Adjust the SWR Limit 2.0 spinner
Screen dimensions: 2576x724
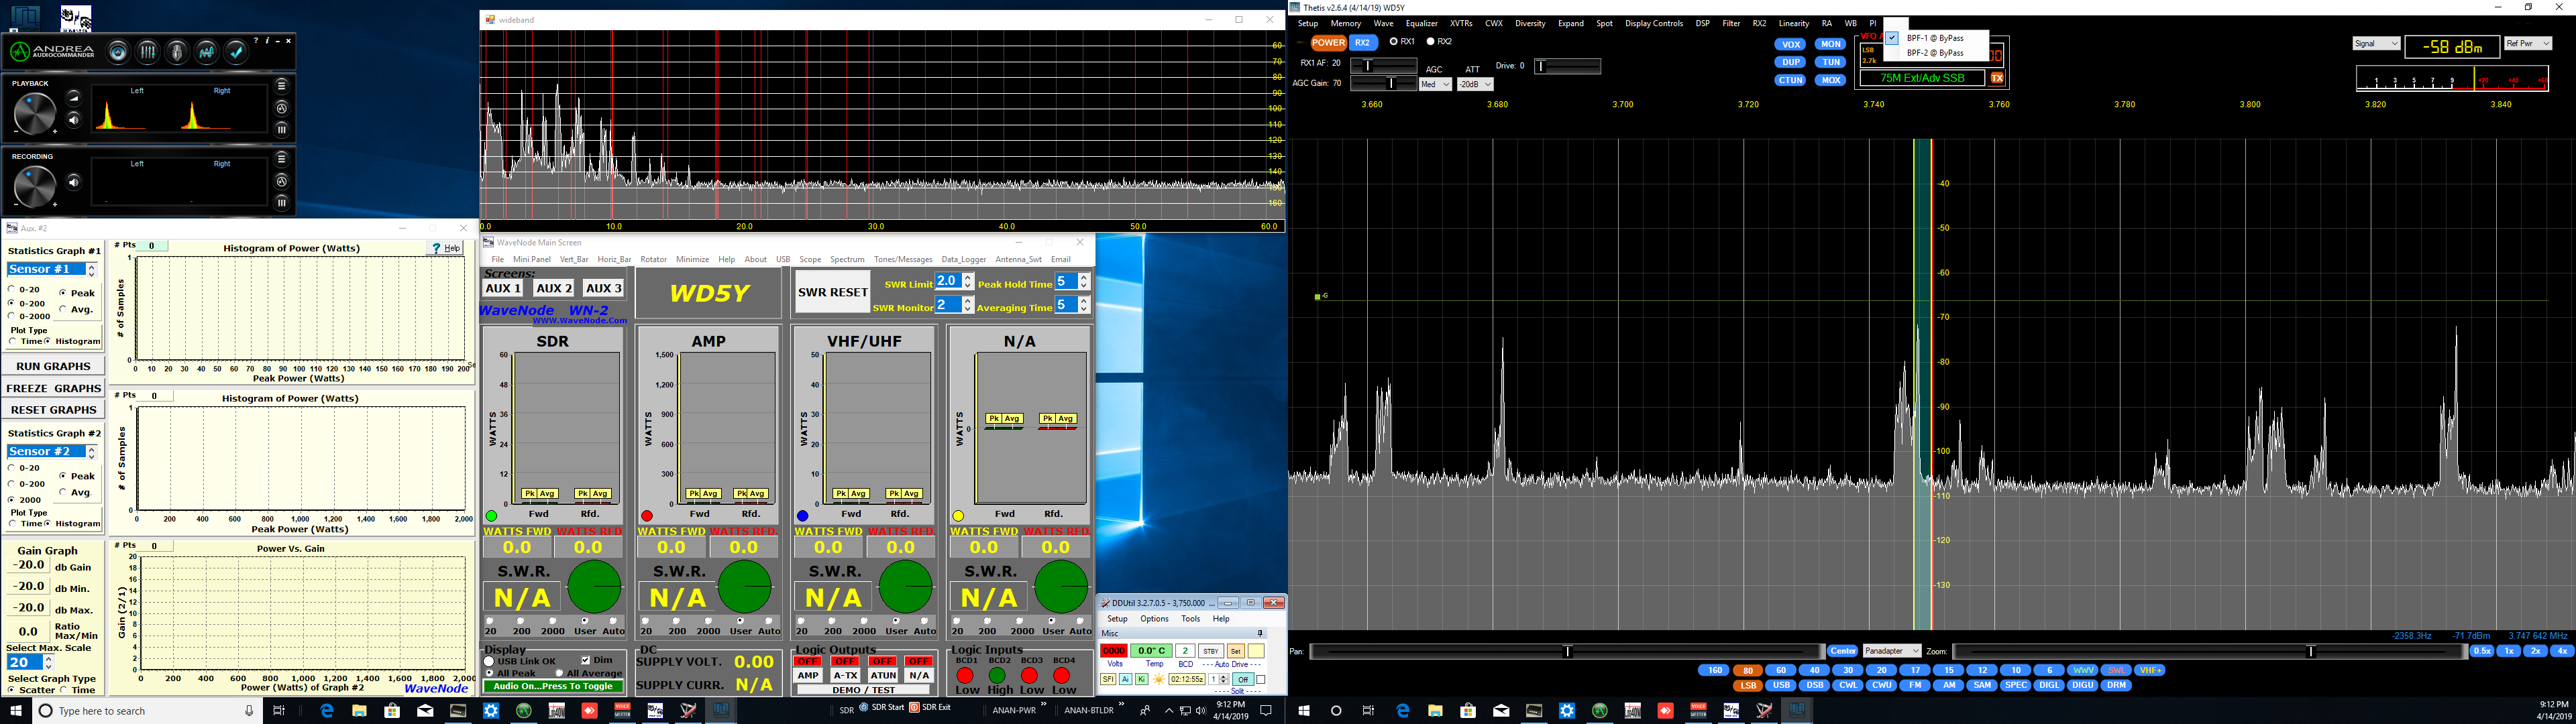click(968, 282)
